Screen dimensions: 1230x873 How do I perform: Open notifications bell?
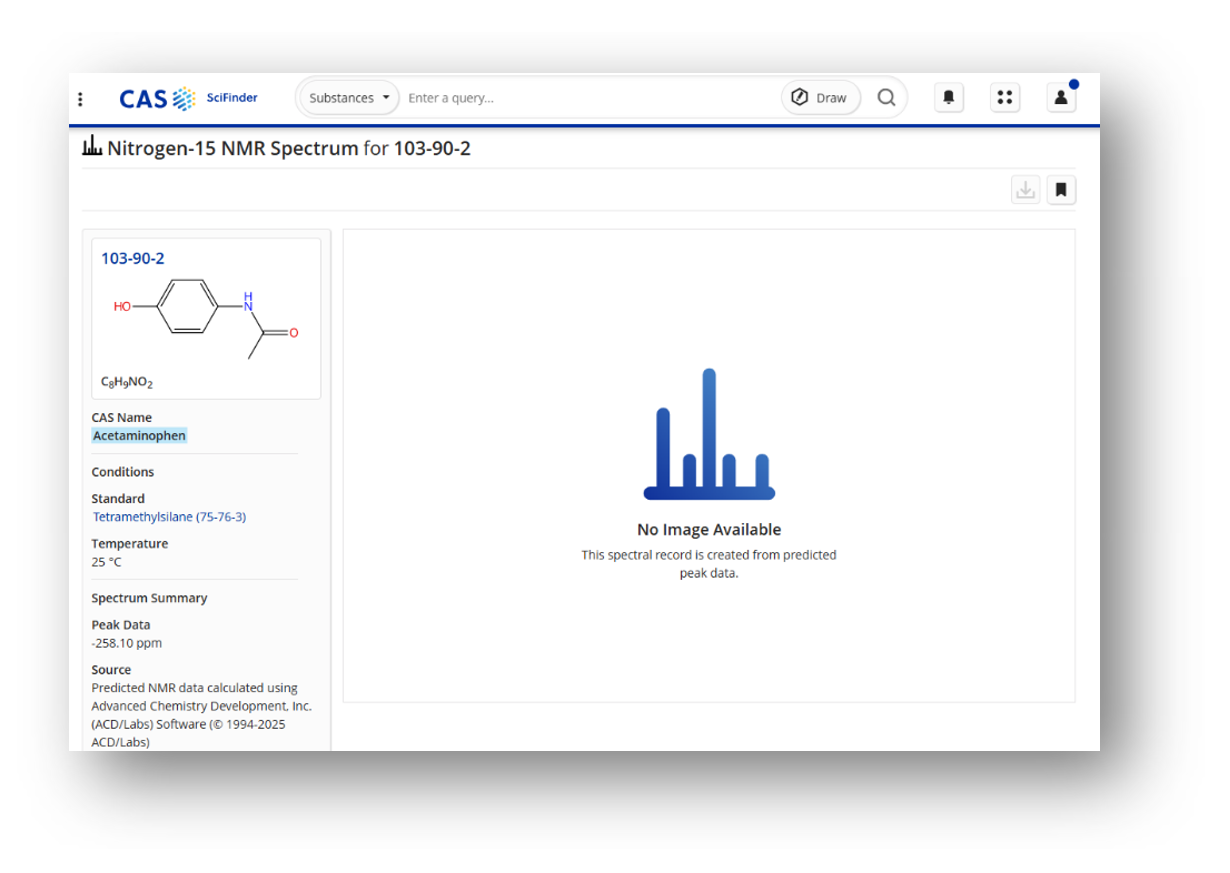949,97
